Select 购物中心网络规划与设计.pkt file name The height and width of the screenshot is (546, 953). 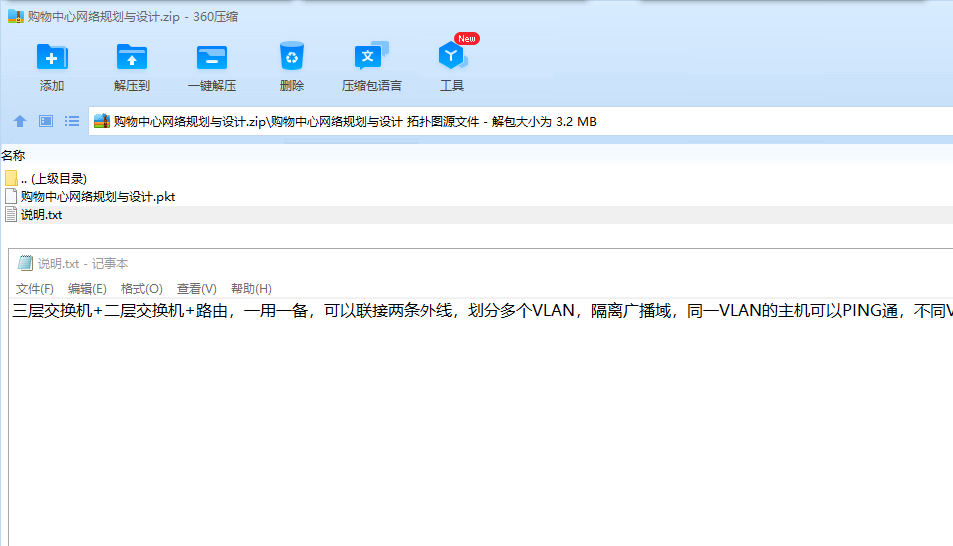pos(98,196)
